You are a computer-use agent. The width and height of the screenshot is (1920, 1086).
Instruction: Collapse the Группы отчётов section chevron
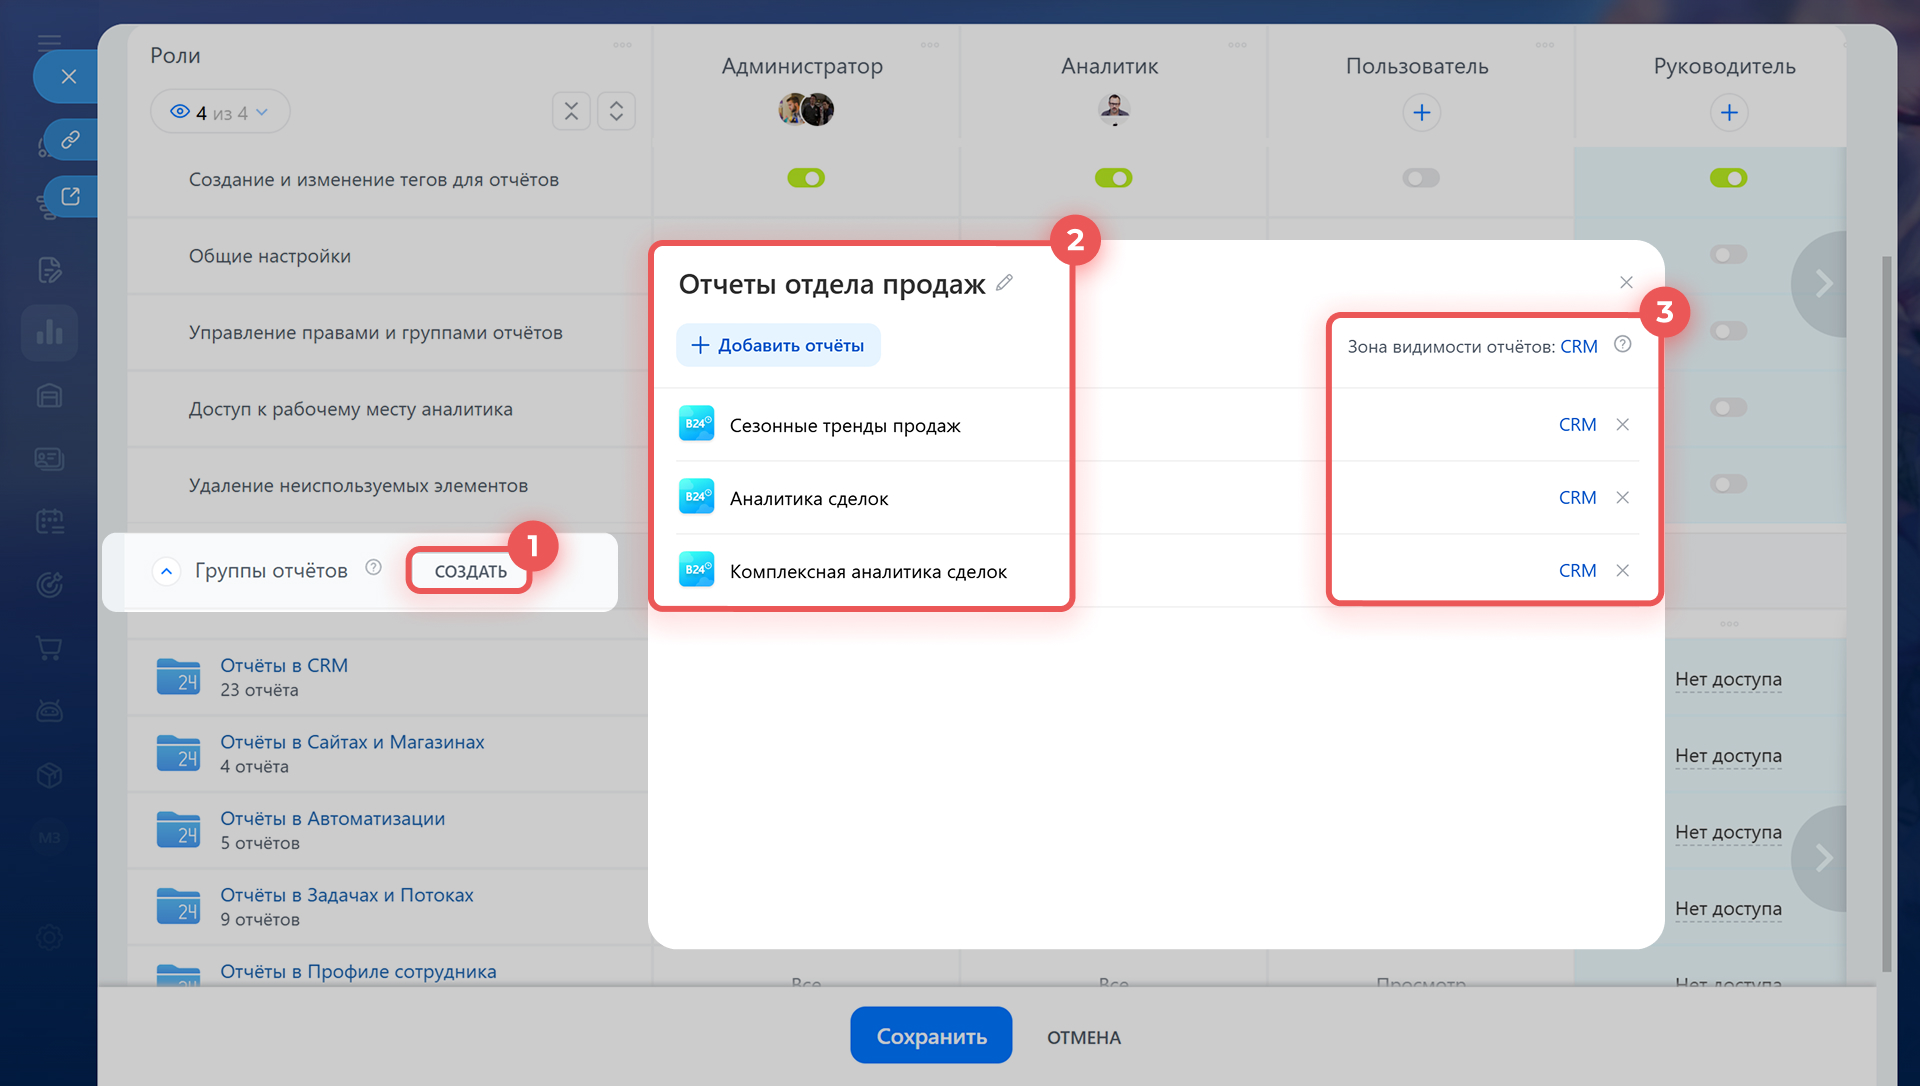[x=166, y=571]
